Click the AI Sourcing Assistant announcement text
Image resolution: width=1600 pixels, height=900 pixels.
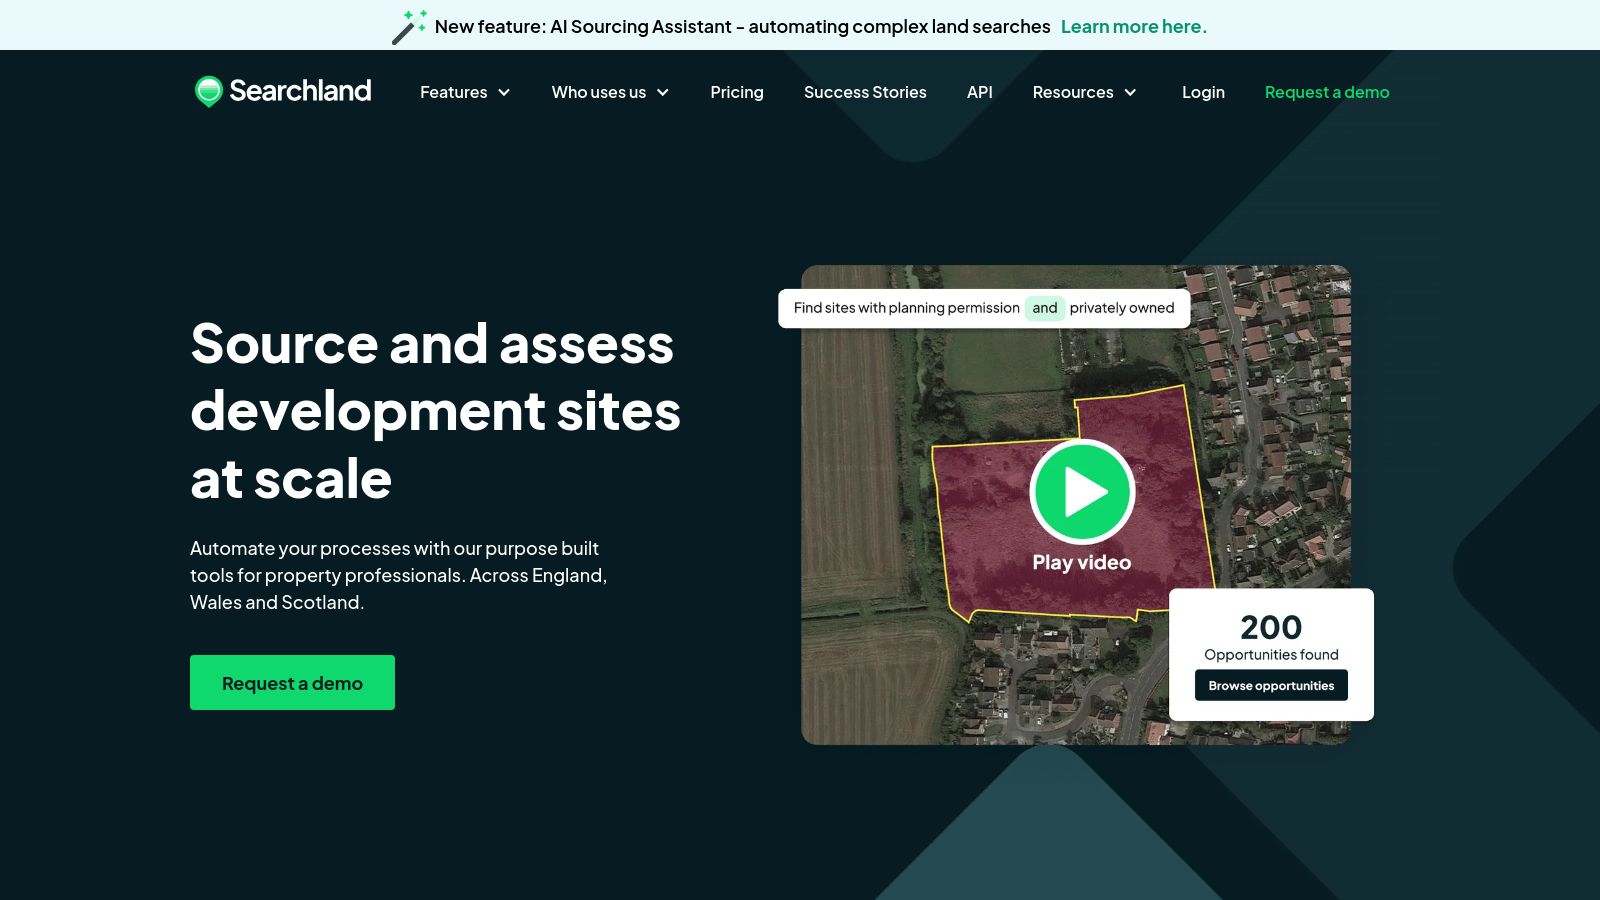tap(742, 27)
